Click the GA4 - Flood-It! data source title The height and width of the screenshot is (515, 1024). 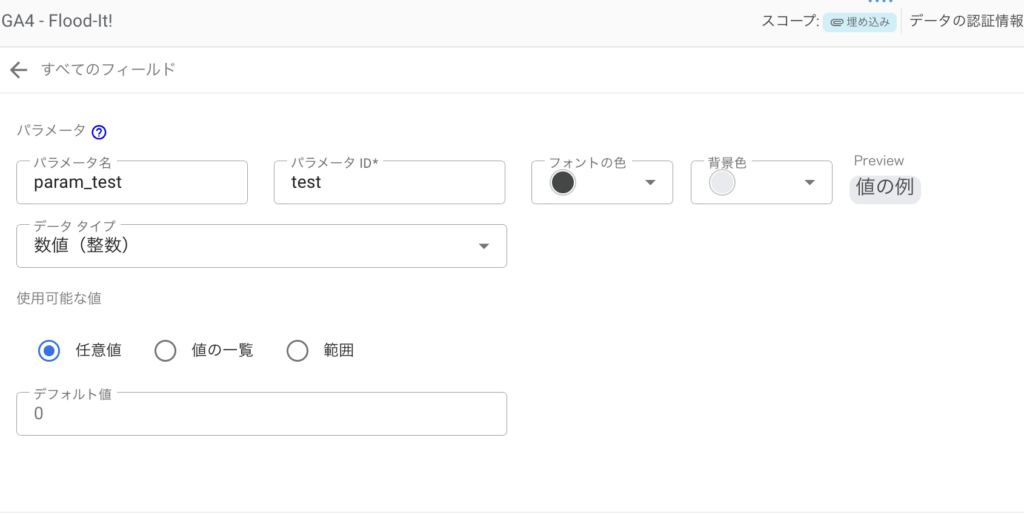click(x=57, y=21)
